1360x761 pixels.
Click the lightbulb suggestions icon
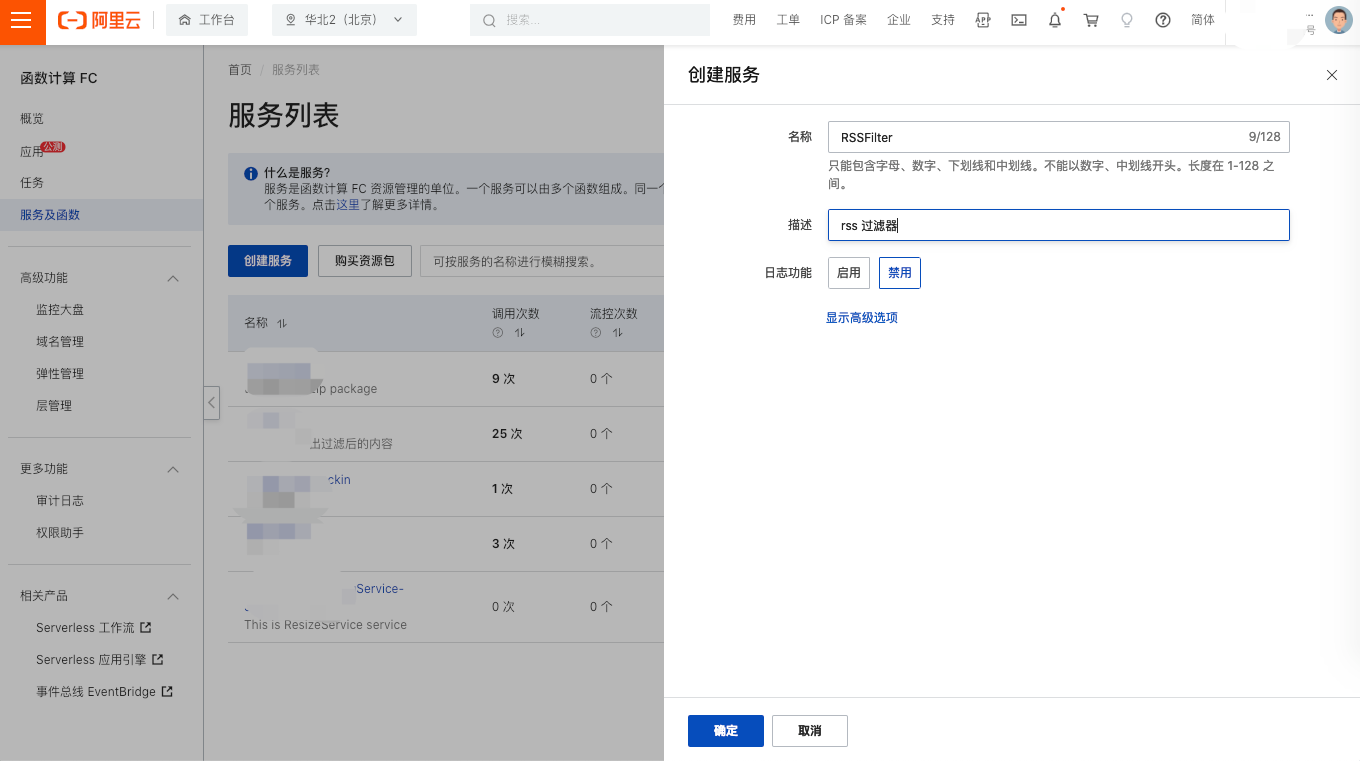pyautogui.click(x=1127, y=20)
